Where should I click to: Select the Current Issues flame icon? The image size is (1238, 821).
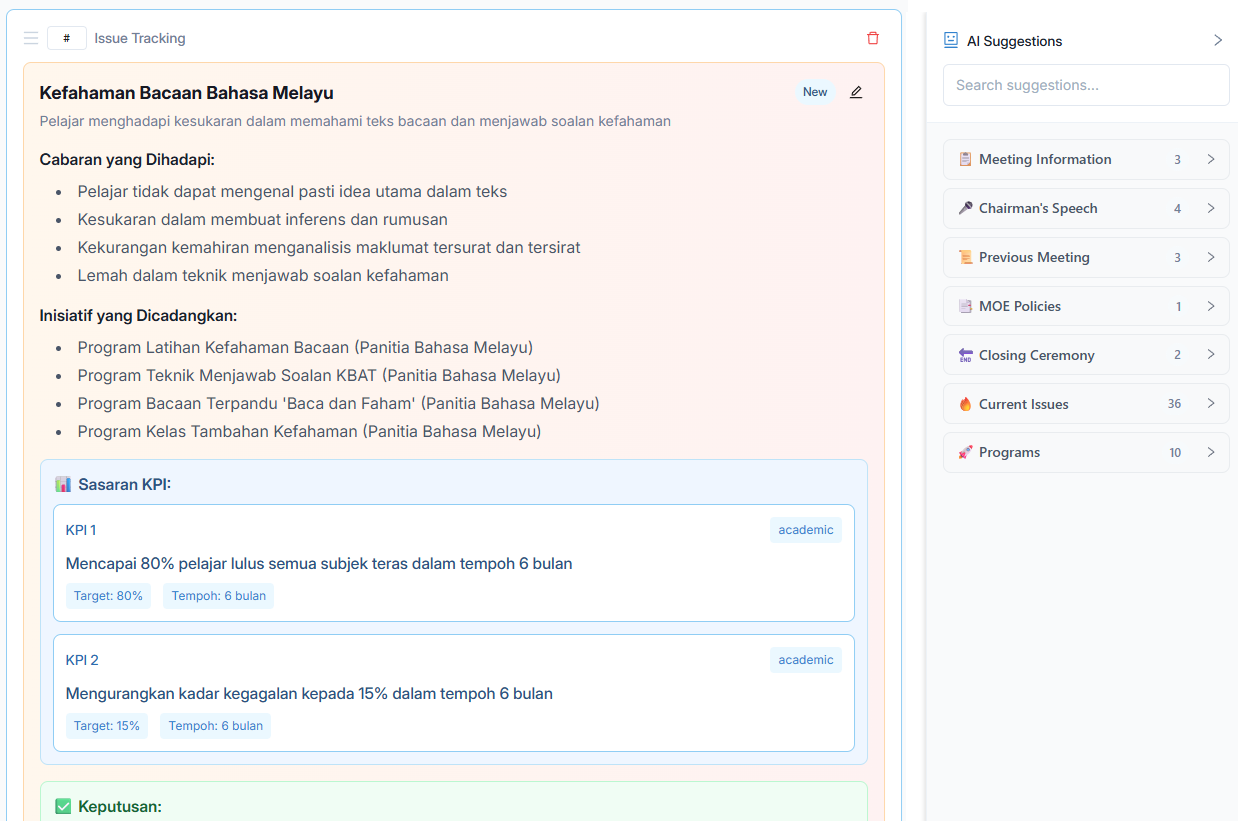965,404
